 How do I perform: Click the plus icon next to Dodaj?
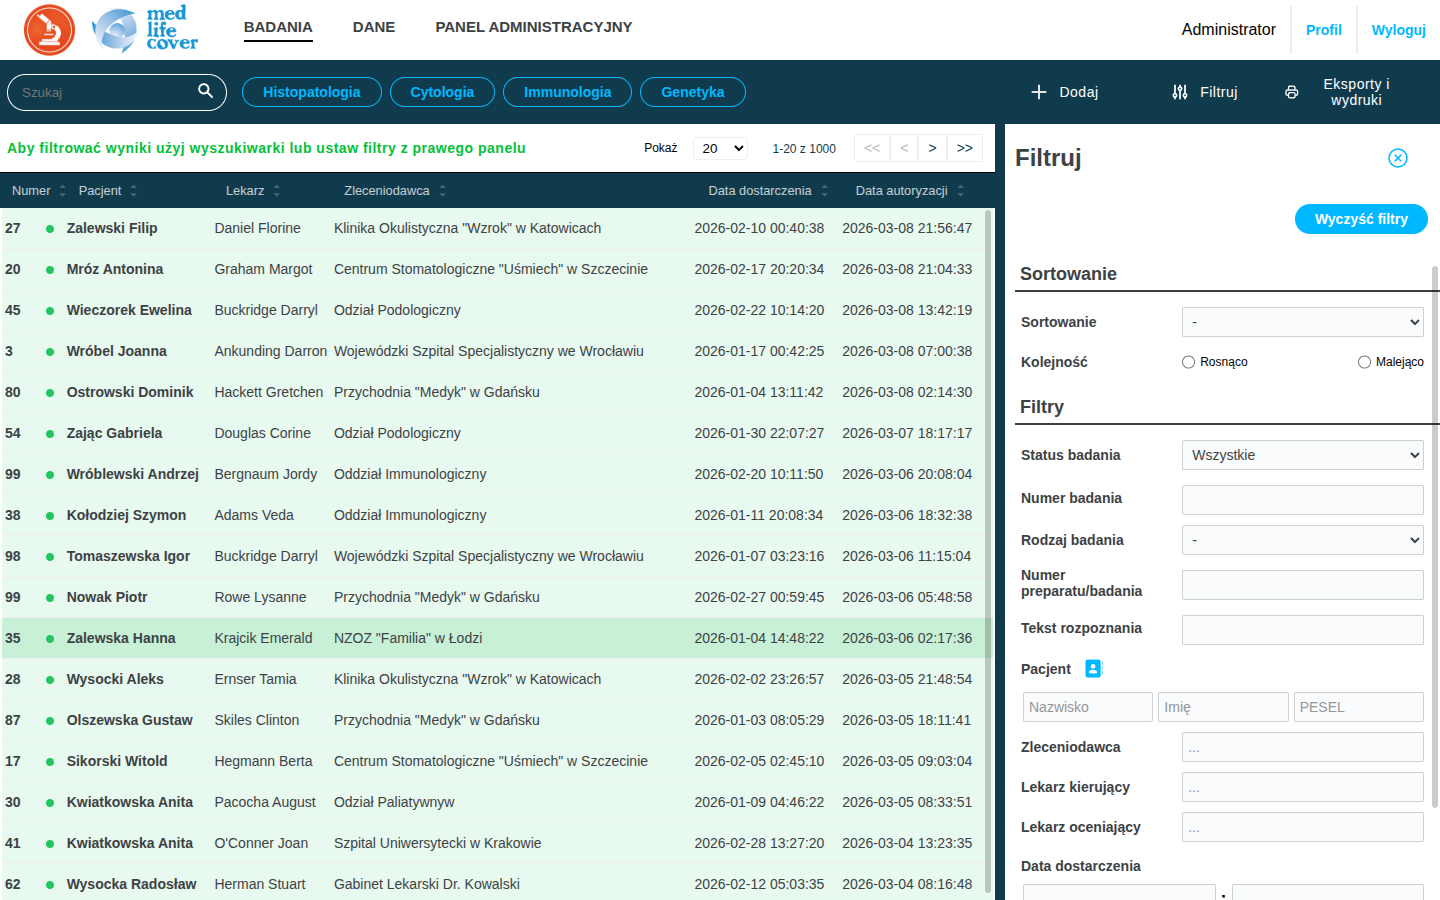point(1039,92)
